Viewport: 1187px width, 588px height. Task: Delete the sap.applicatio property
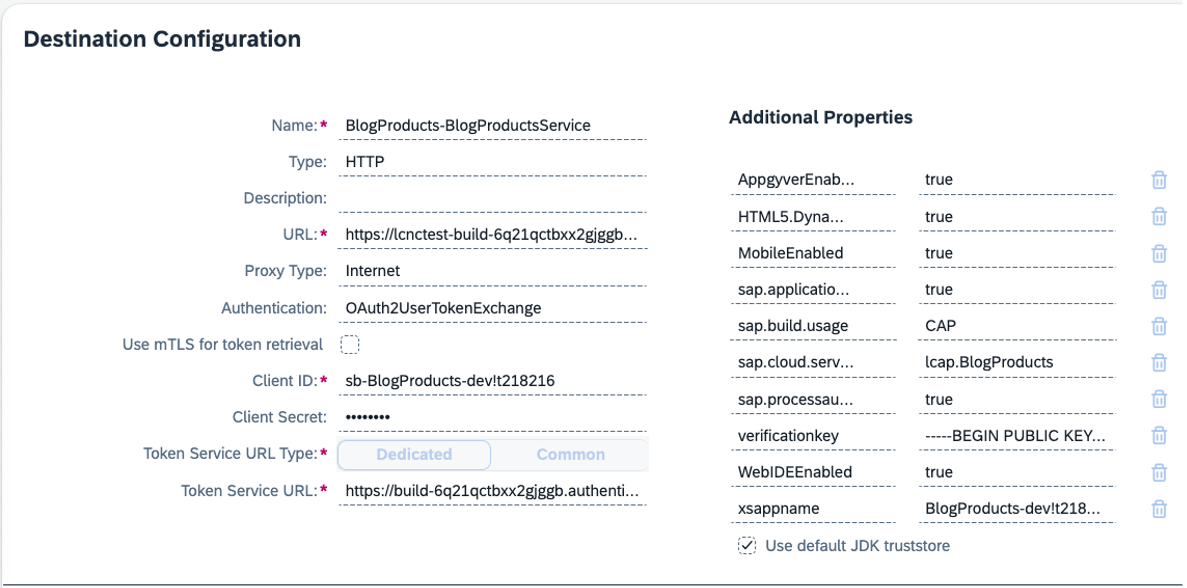coord(1158,289)
